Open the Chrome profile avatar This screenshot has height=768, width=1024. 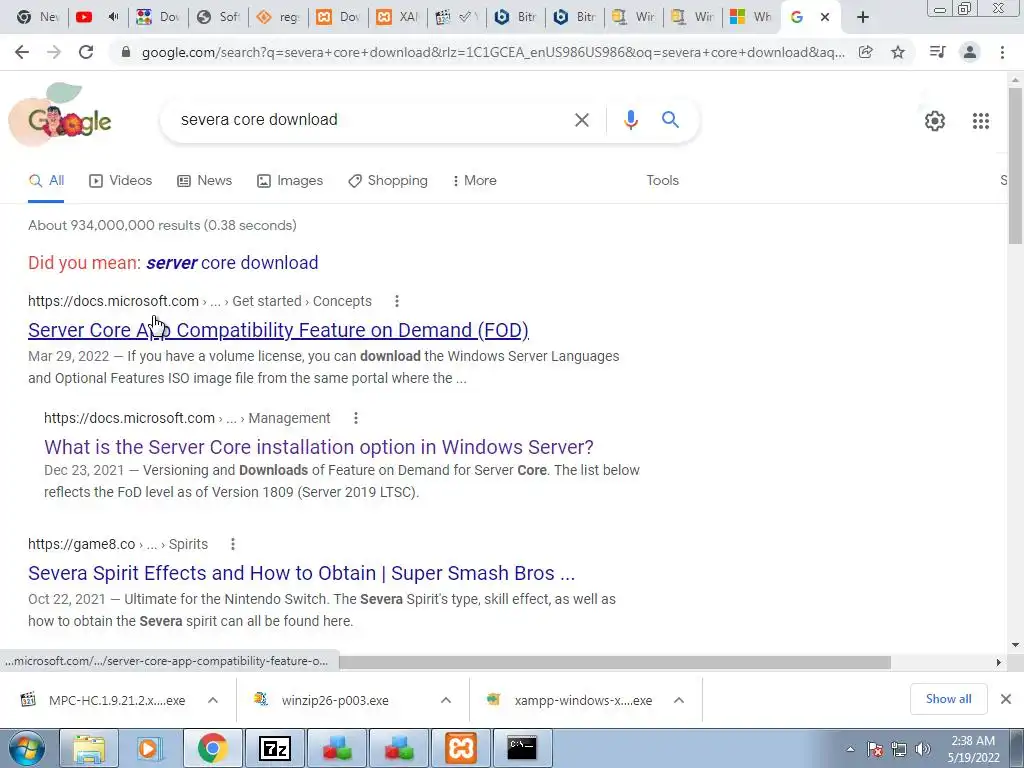point(970,52)
